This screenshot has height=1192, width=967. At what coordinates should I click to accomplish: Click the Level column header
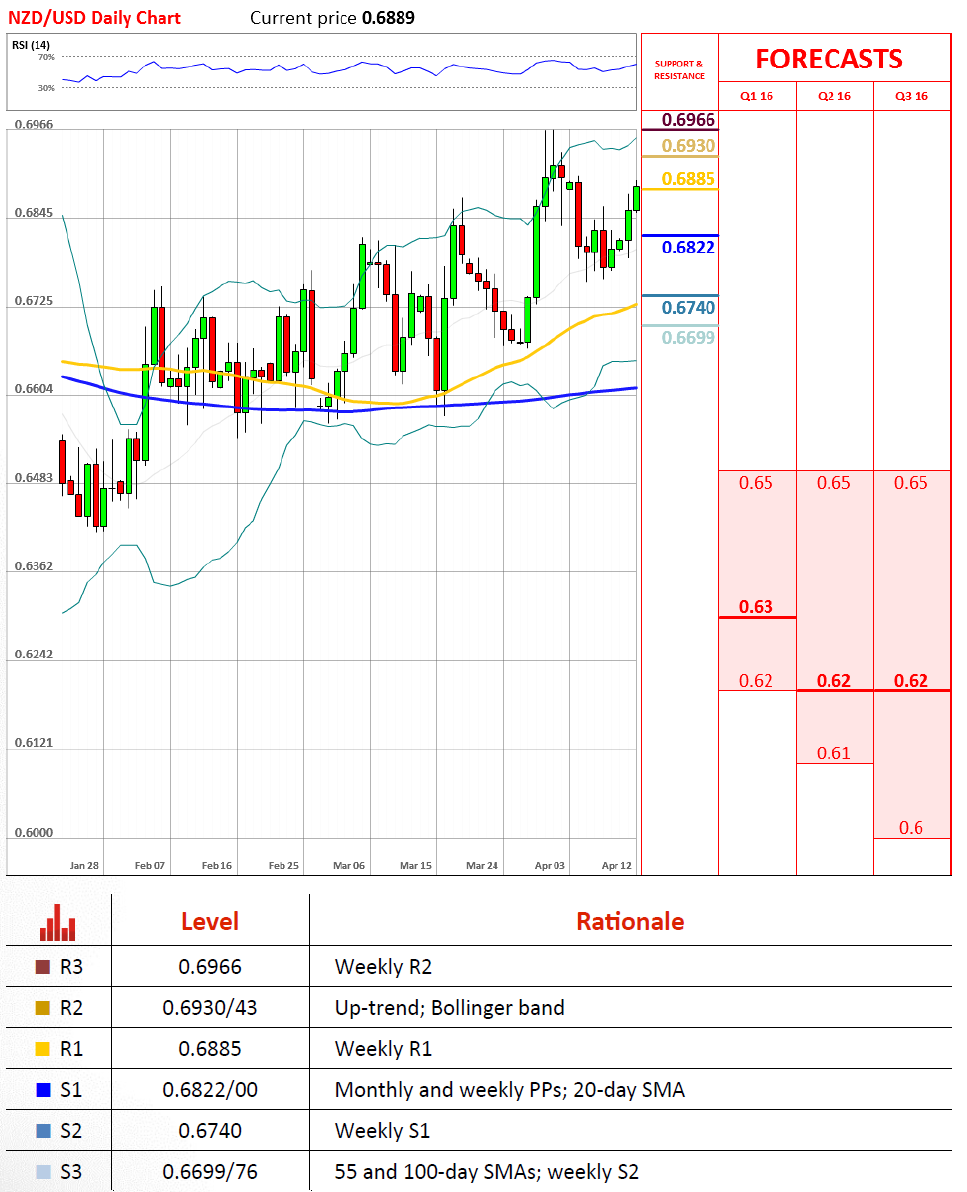(210, 921)
